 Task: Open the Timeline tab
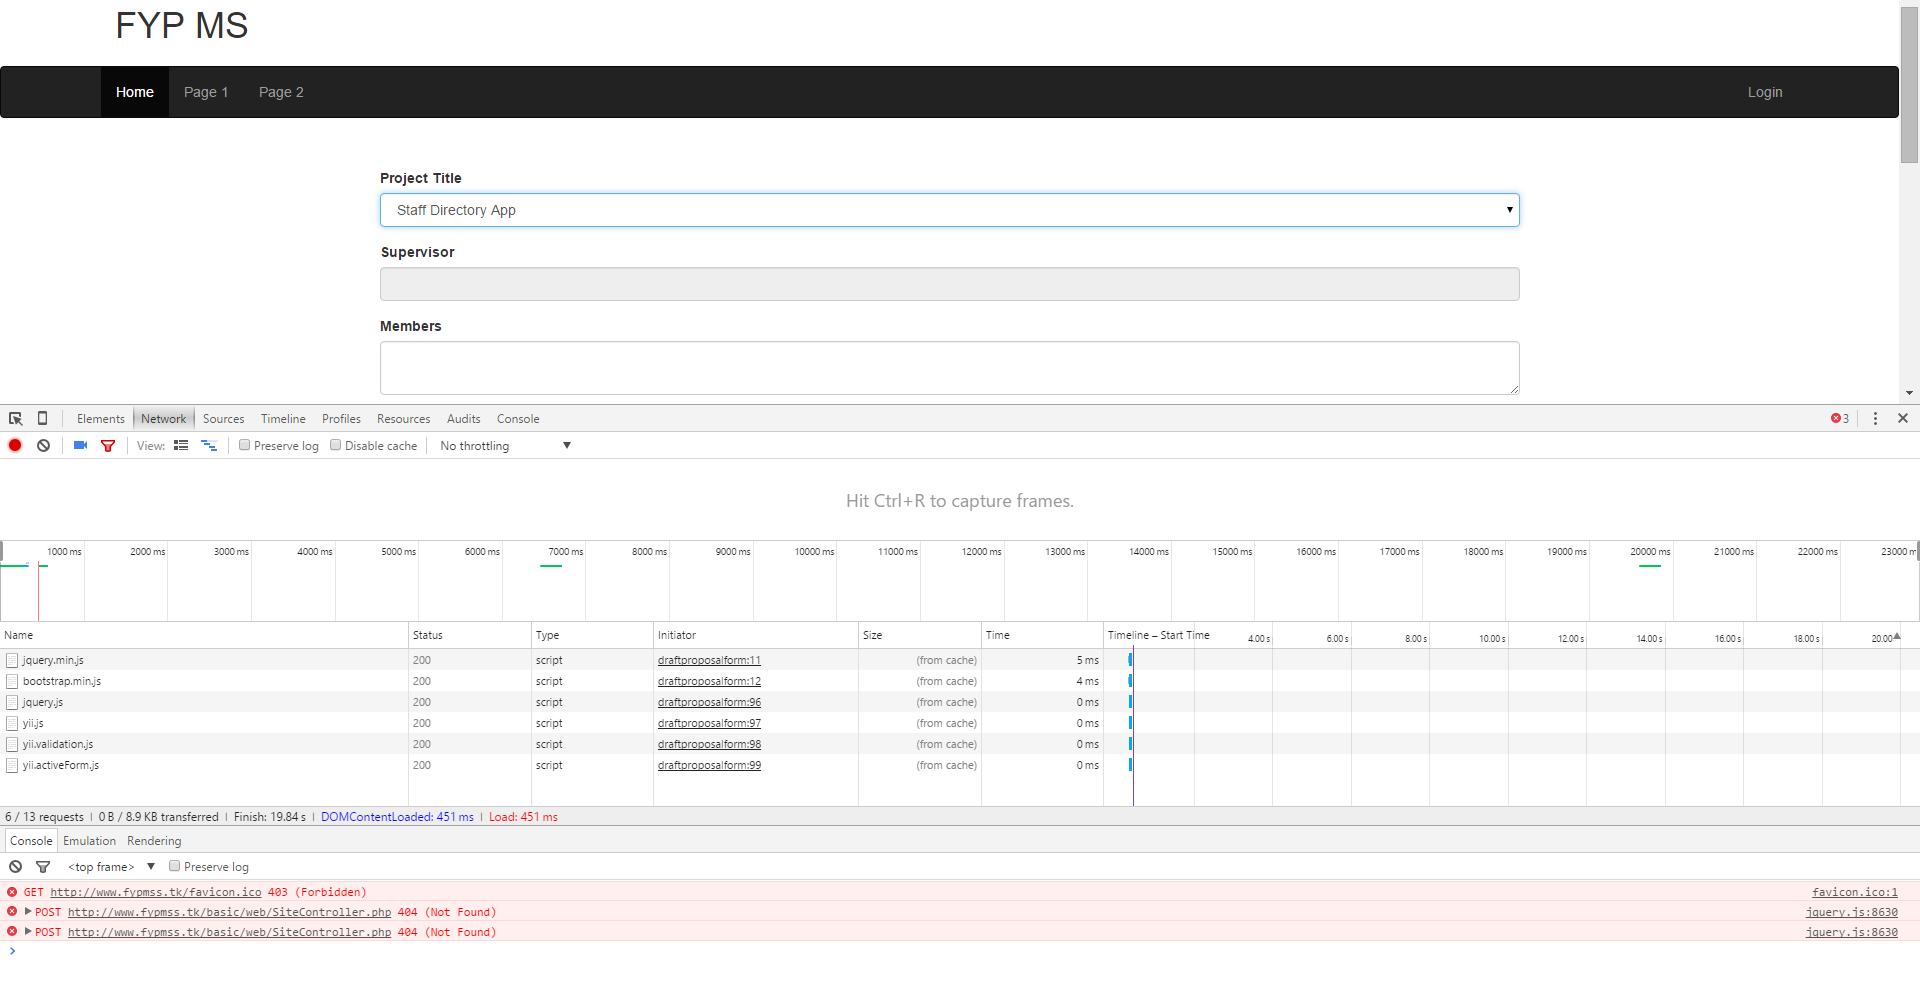tap(283, 418)
